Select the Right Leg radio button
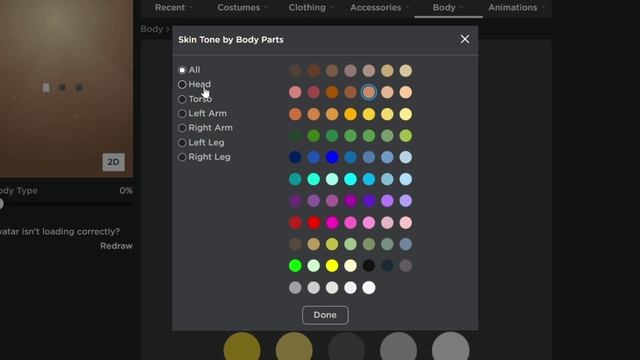The height and width of the screenshot is (360, 640). point(182,157)
